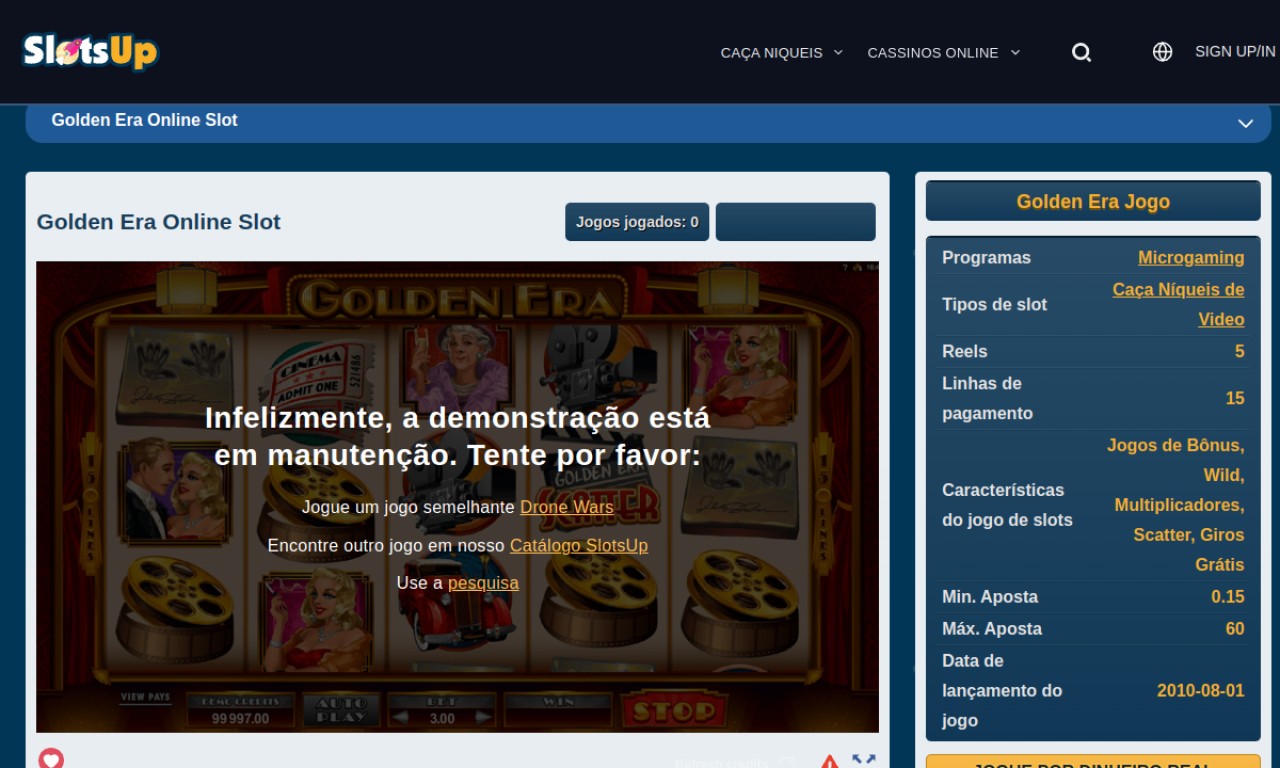This screenshot has width=1280, height=768.
Task: Click the slot features list with Jogos de Bônus
Action: (1175, 505)
